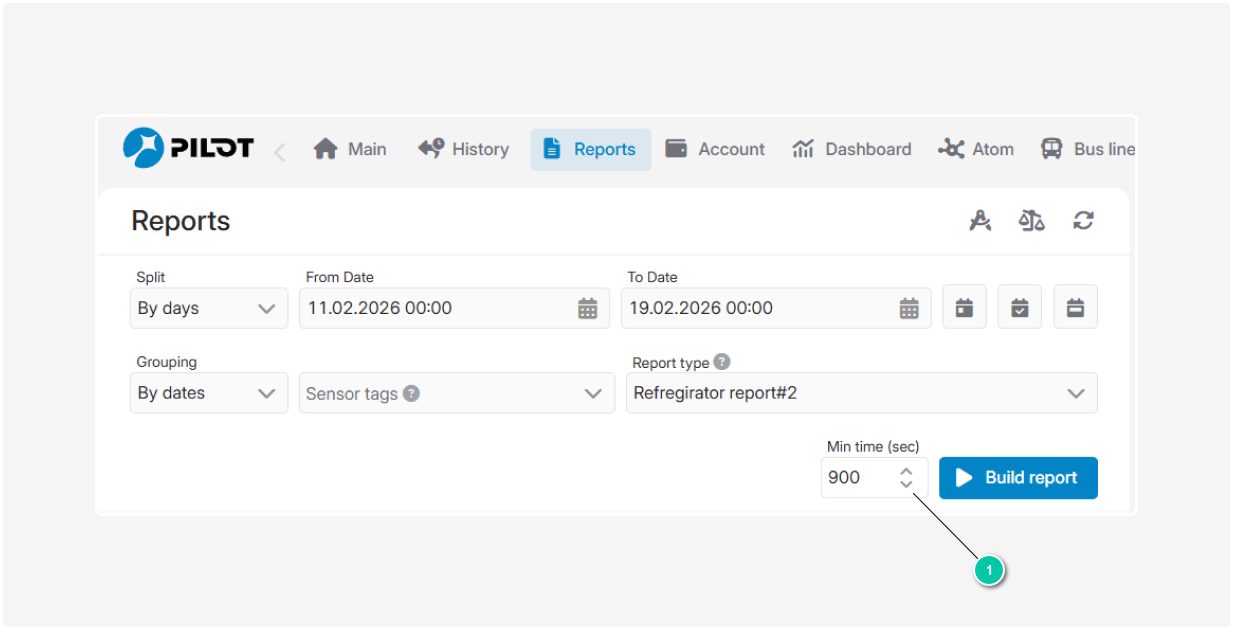Click the first calendar preset button
This screenshot has height=630, width=1233.
(x=964, y=307)
